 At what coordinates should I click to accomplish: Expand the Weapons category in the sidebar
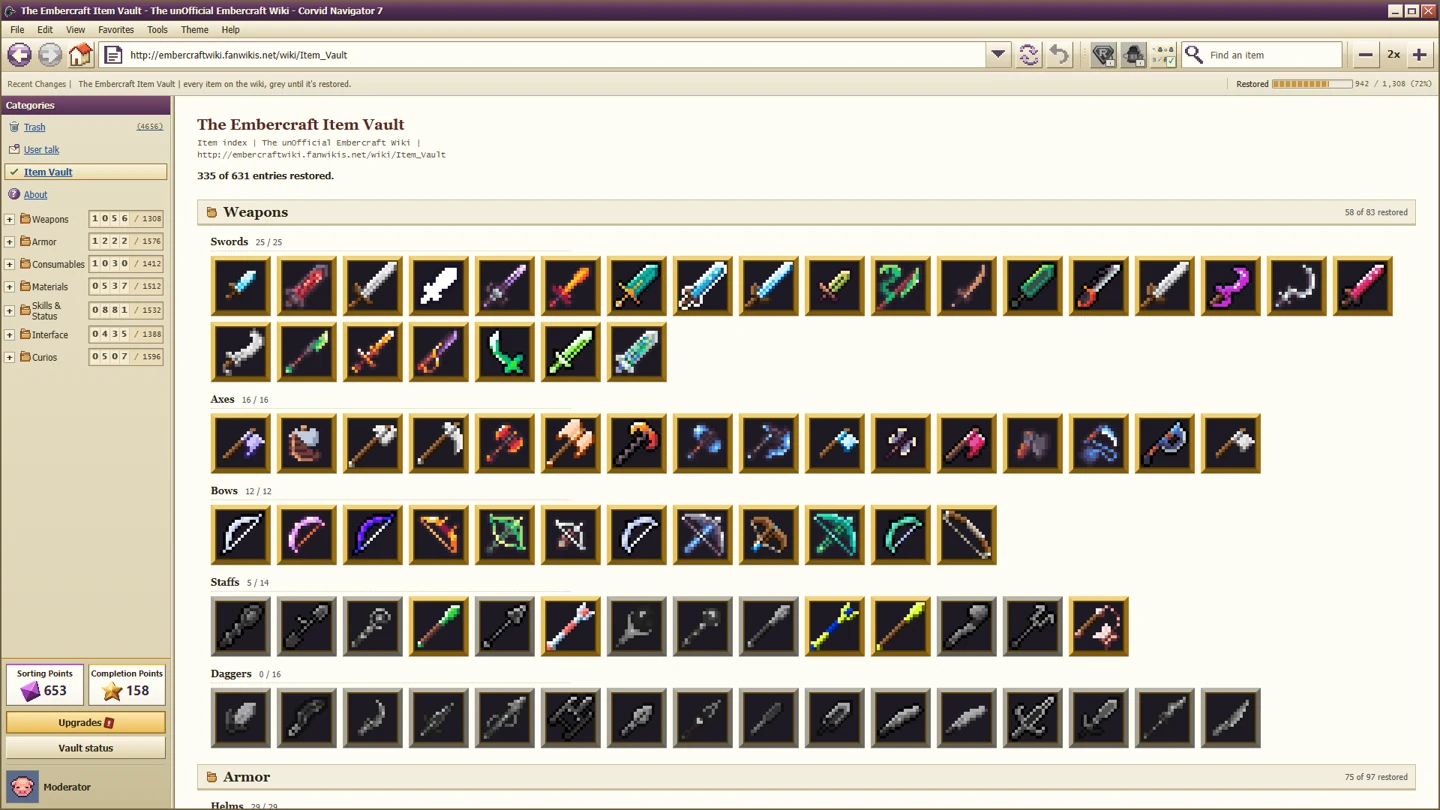point(10,219)
